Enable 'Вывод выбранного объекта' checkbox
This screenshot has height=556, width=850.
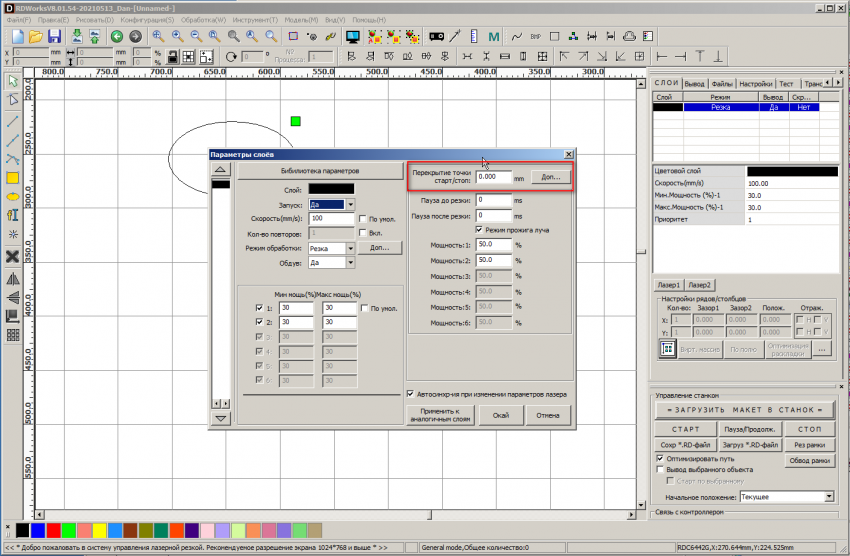659,469
